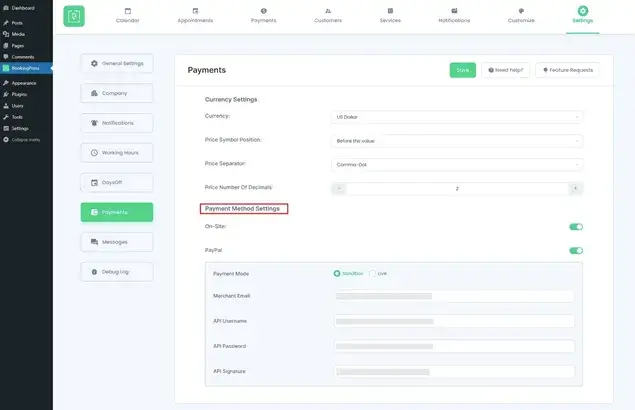Image resolution: width=635 pixels, height=410 pixels.
Task: Click the Appearance brush icon
Action: tap(6, 83)
